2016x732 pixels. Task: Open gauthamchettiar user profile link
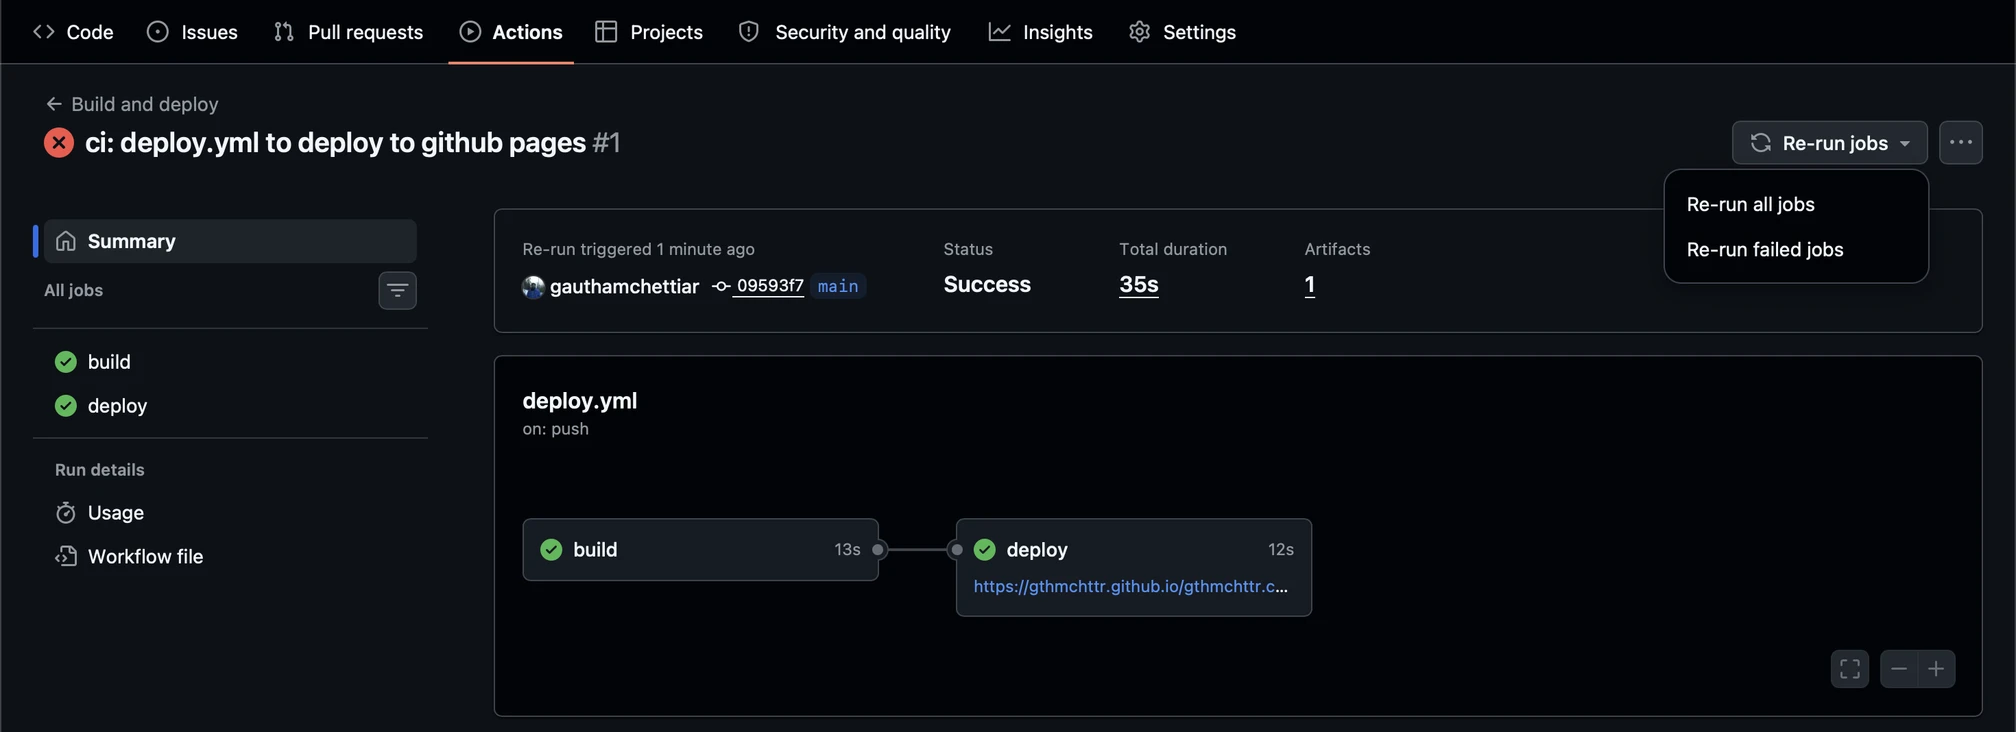click(624, 287)
